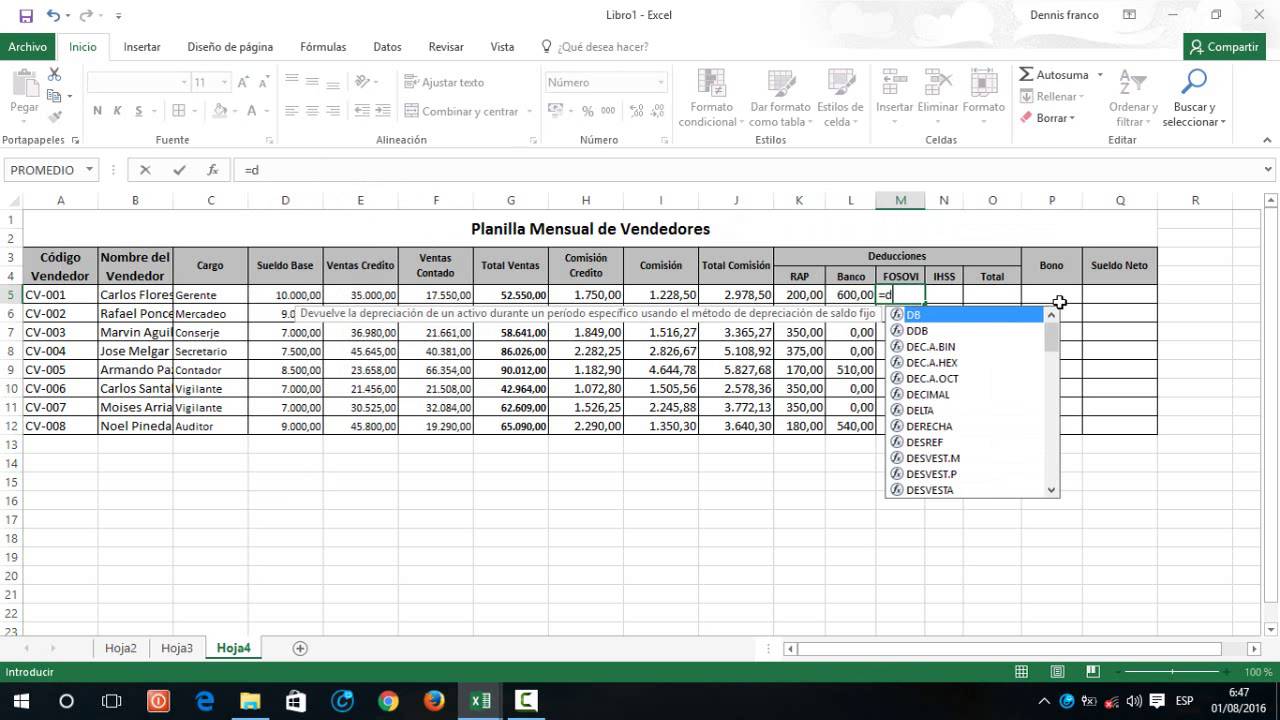Apply bold with the N button

pos(97,111)
